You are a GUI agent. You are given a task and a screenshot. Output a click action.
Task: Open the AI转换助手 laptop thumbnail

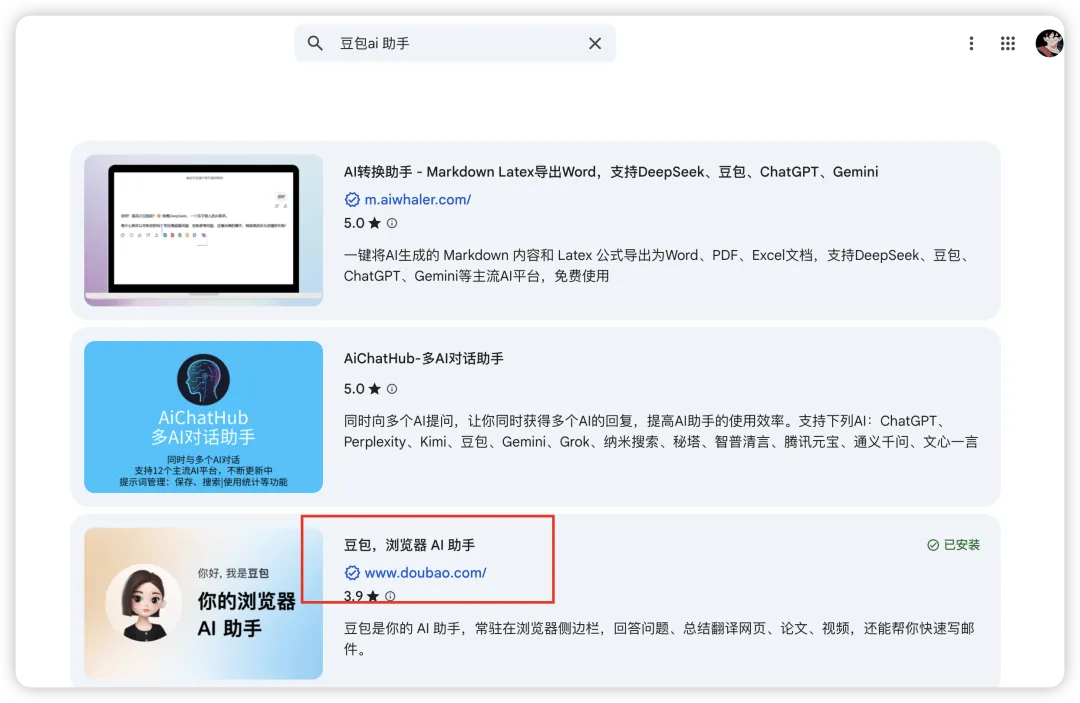click(x=203, y=230)
